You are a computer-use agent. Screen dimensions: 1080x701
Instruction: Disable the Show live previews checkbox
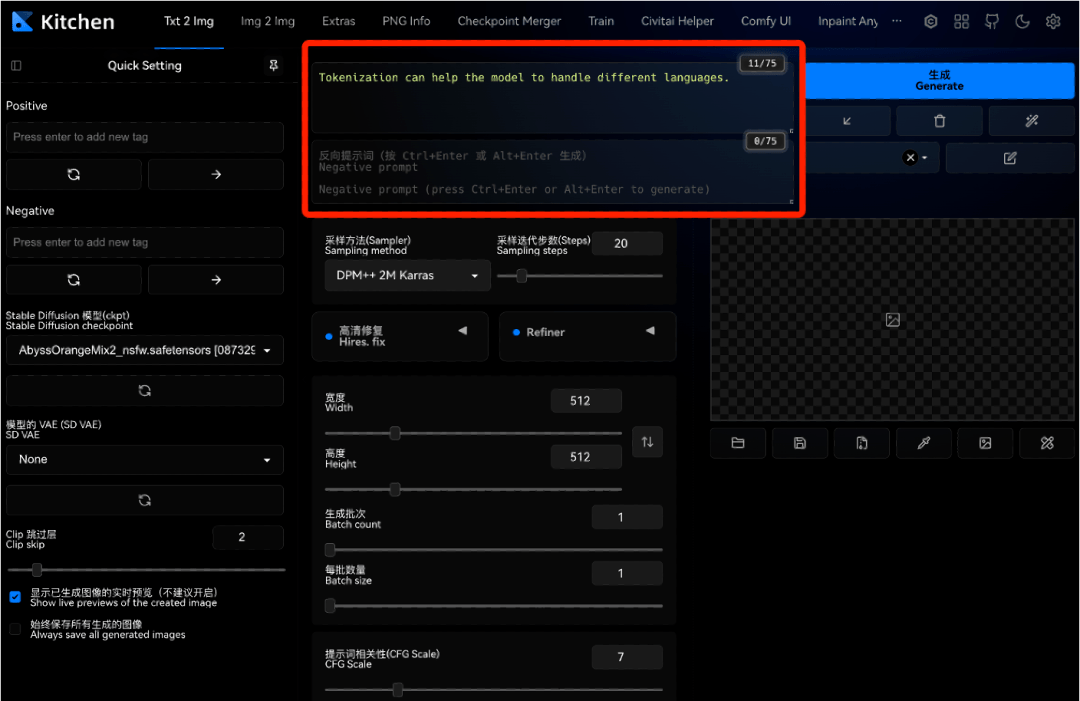coord(14,597)
